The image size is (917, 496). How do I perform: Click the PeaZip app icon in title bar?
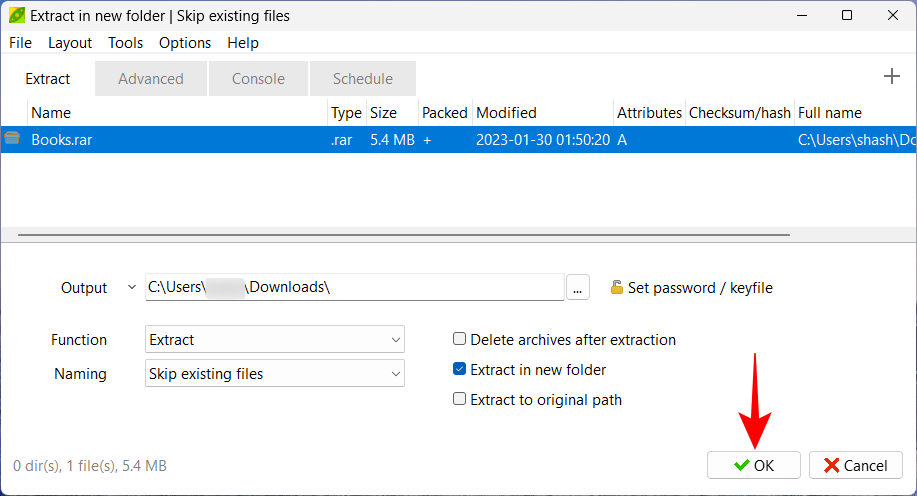(16, 16)
